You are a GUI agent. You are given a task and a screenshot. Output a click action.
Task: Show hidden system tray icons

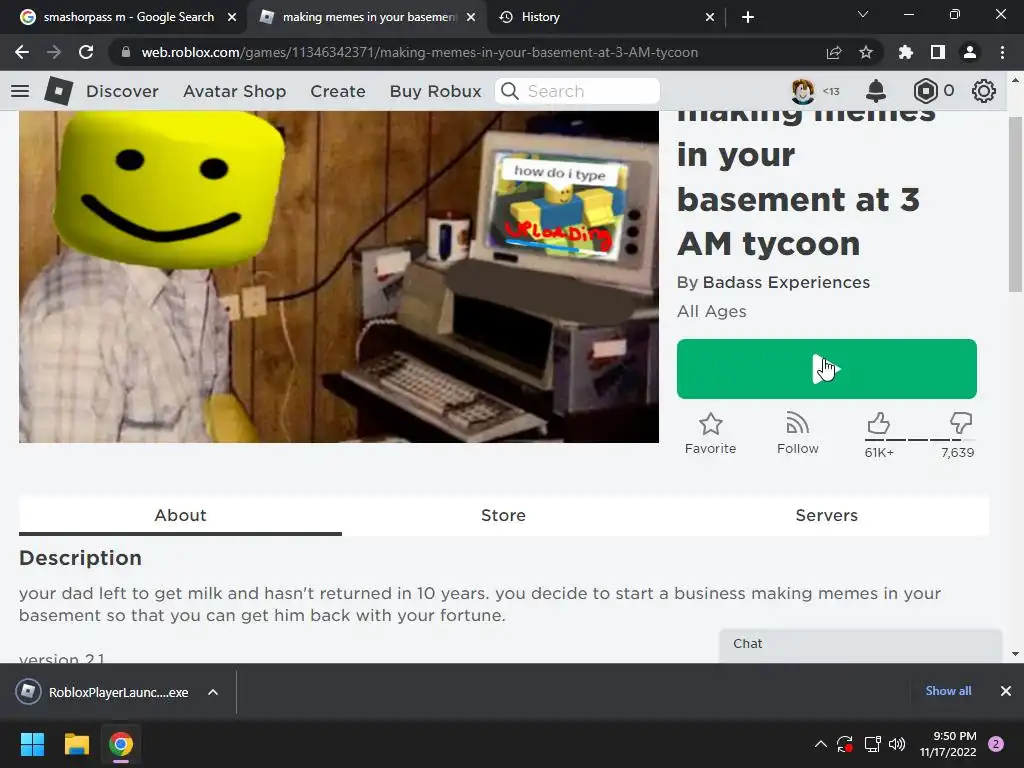click(821, 744)
